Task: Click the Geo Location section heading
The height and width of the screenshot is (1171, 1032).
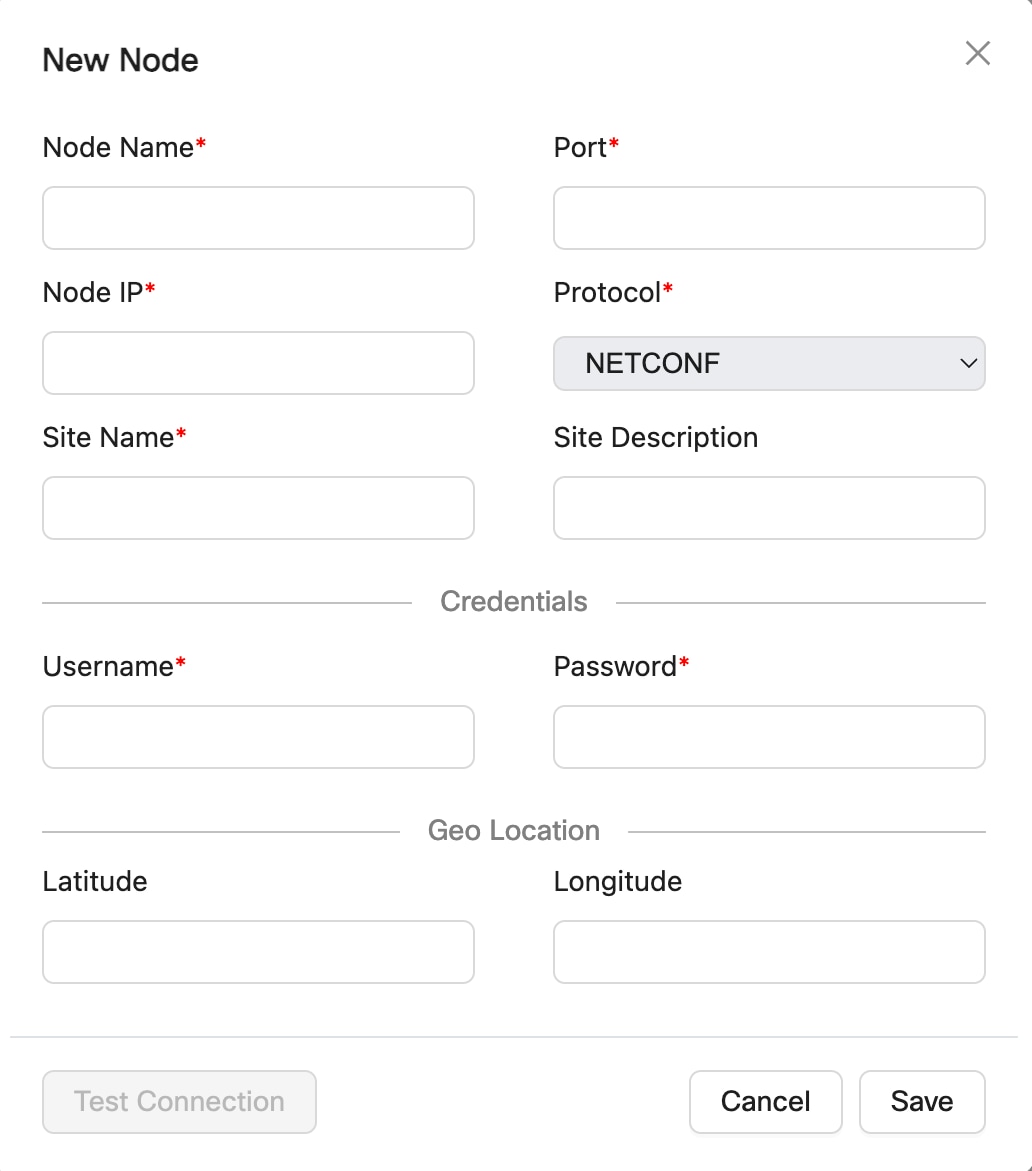Action: tap(514, 831)
